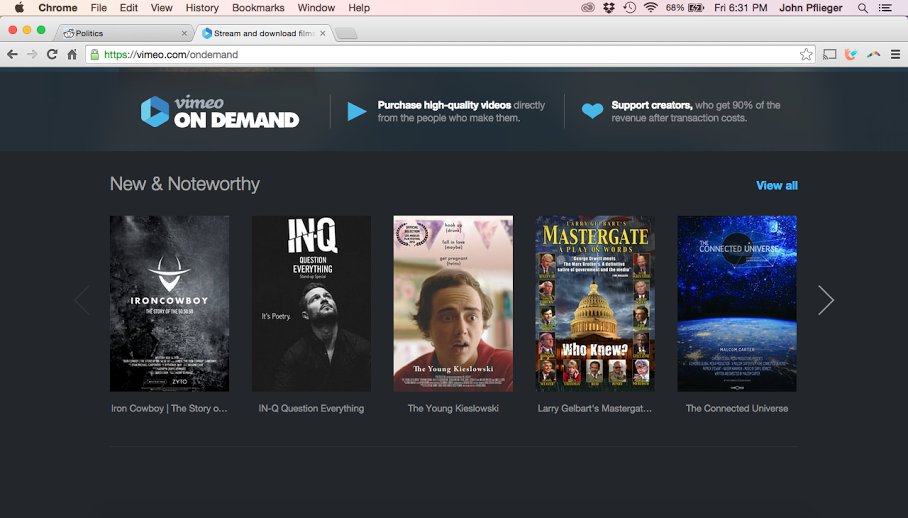The height and width of the screenshot is (518, 908).
Task: Click Purchase high-quality videos text
Action: 444,105
